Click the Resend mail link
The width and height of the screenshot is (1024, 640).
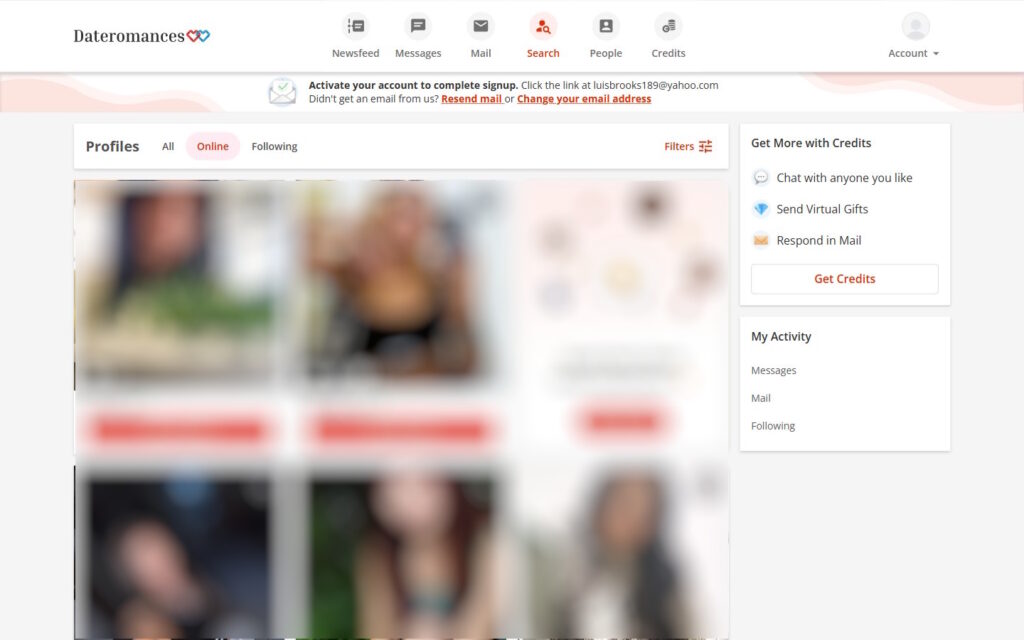pos(470,99)
